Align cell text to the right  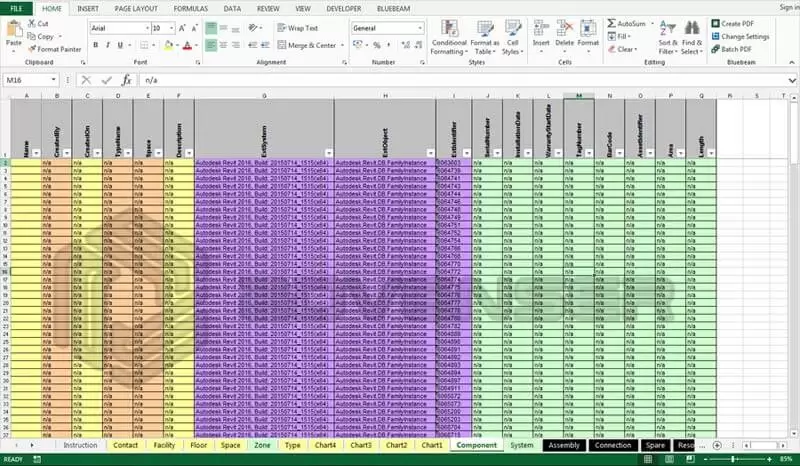(x=236, y=45)
